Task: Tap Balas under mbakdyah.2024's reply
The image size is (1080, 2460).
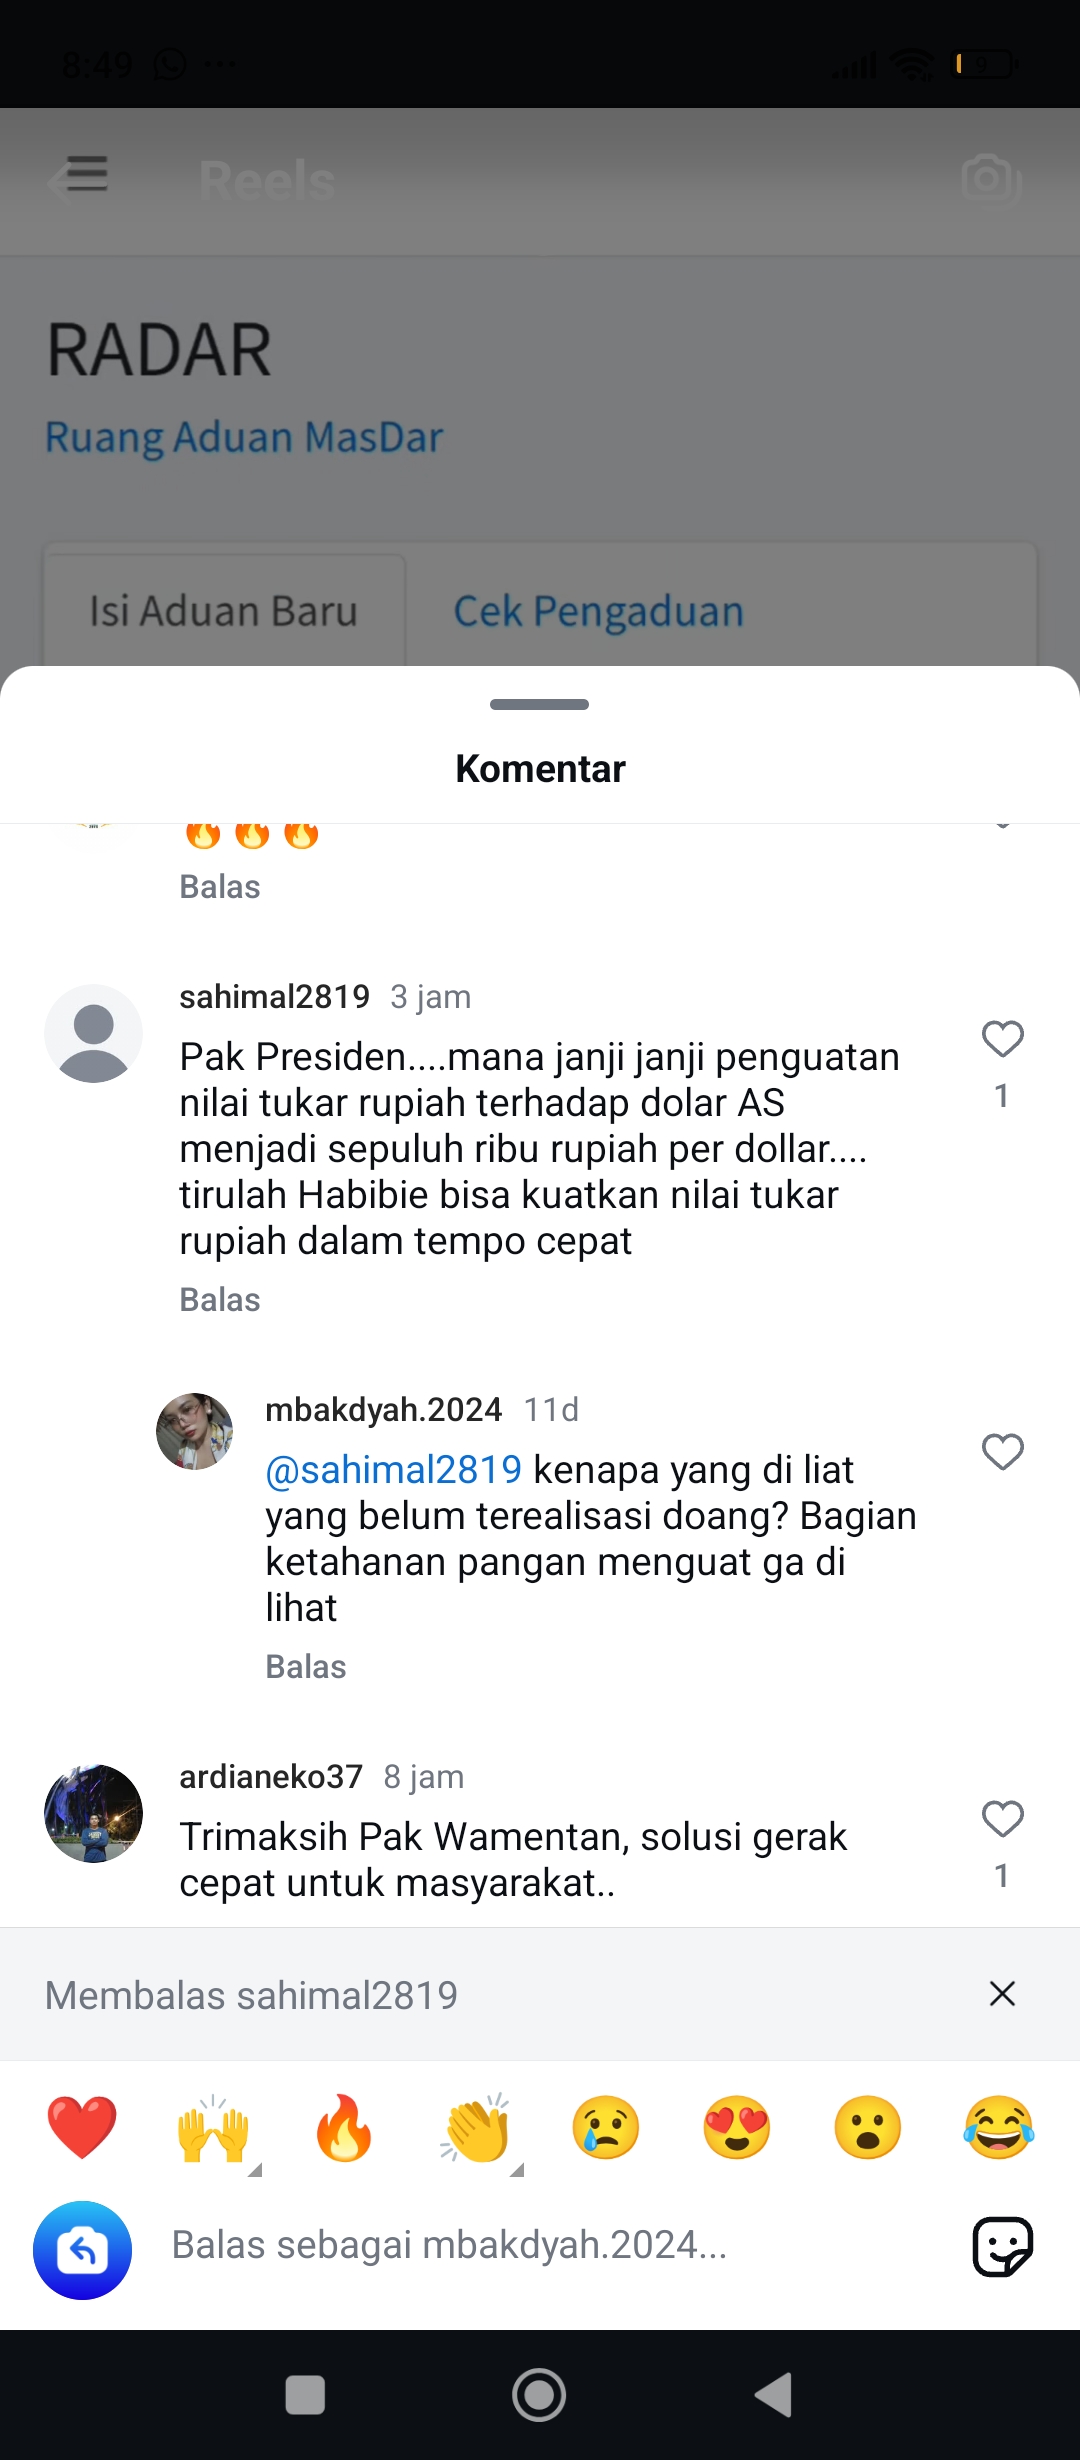Action: tap(306, 1667)
